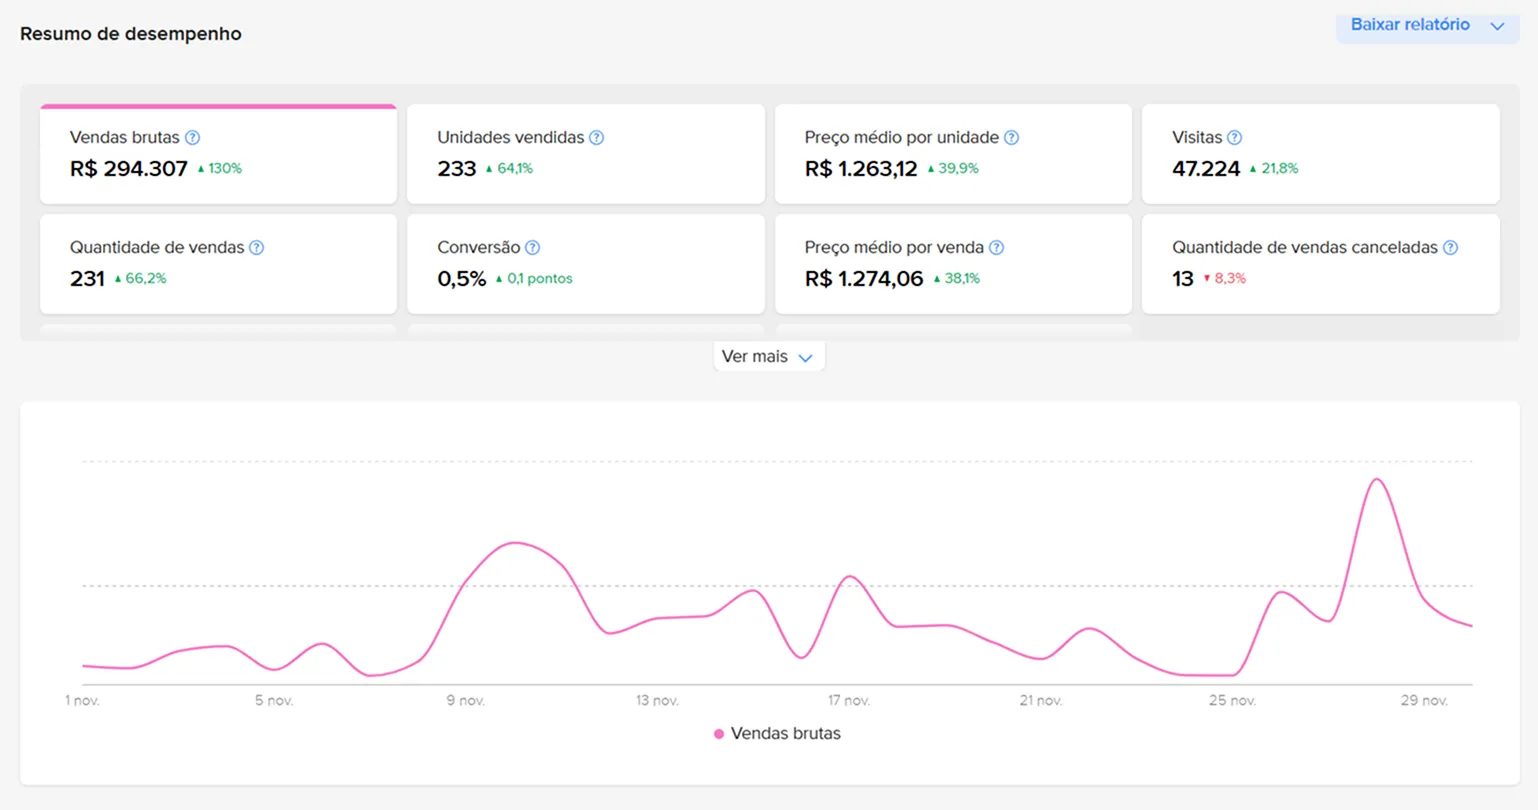Expand Ver mais to reveal hidden metrics
The height and width of the screenshot is (810, 1538).
768,356
